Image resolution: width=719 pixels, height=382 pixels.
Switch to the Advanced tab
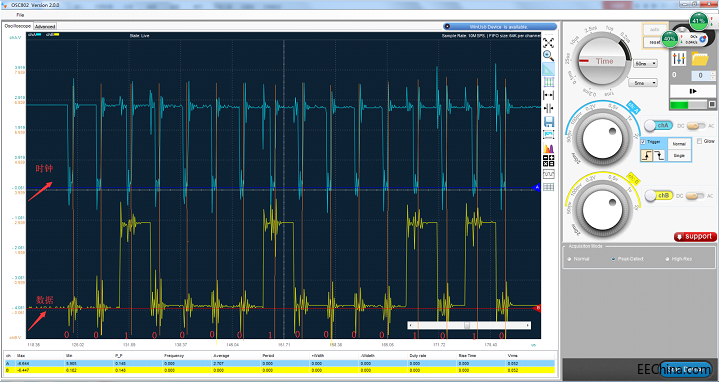(x=45, y=27)
